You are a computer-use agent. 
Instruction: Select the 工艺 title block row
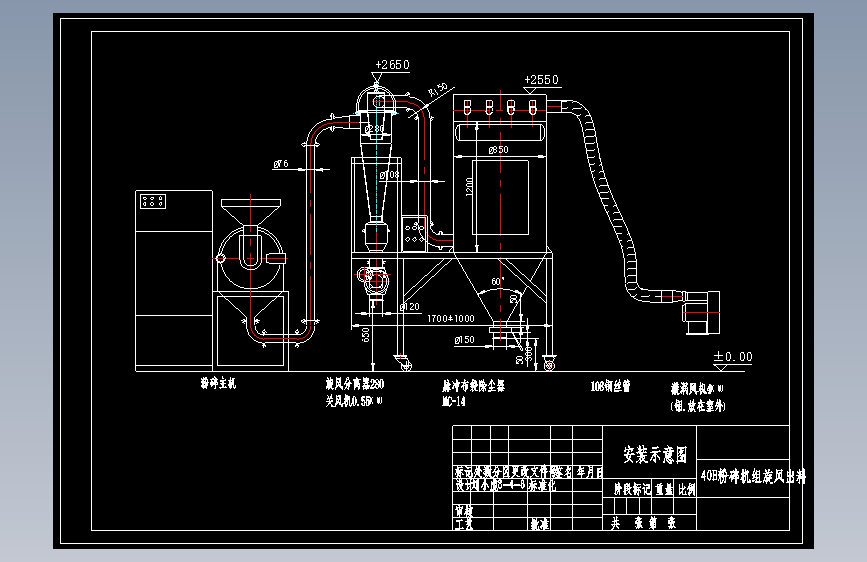[x=463, y=523]
